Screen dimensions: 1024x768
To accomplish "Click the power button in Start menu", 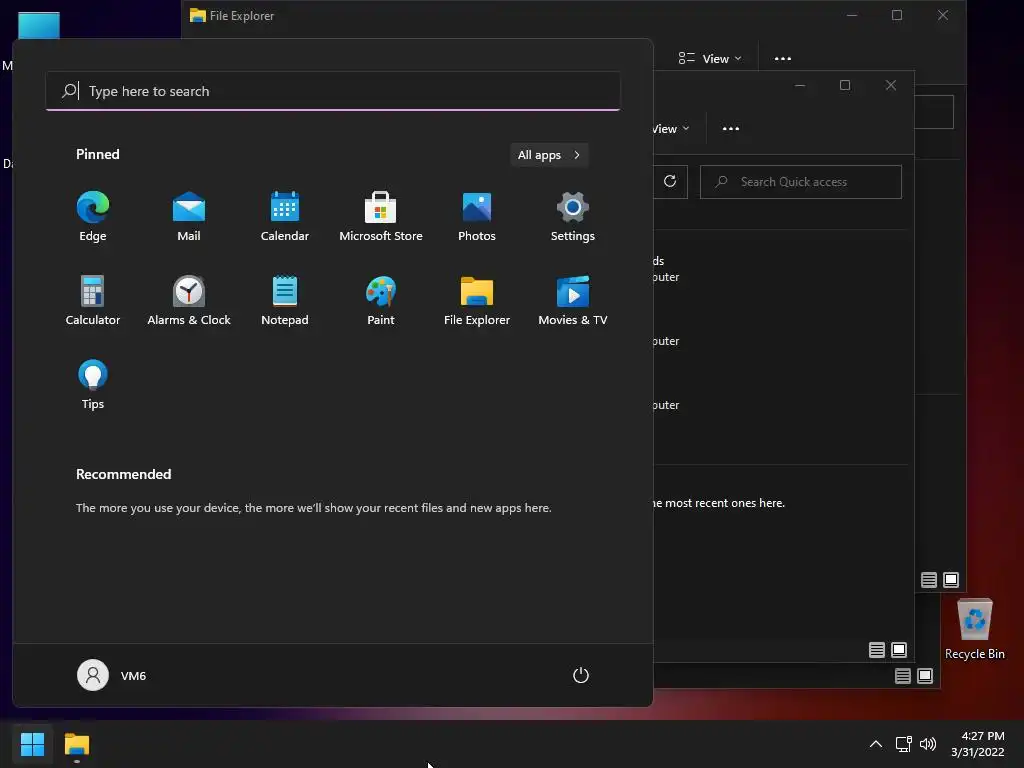I will 581,675.
